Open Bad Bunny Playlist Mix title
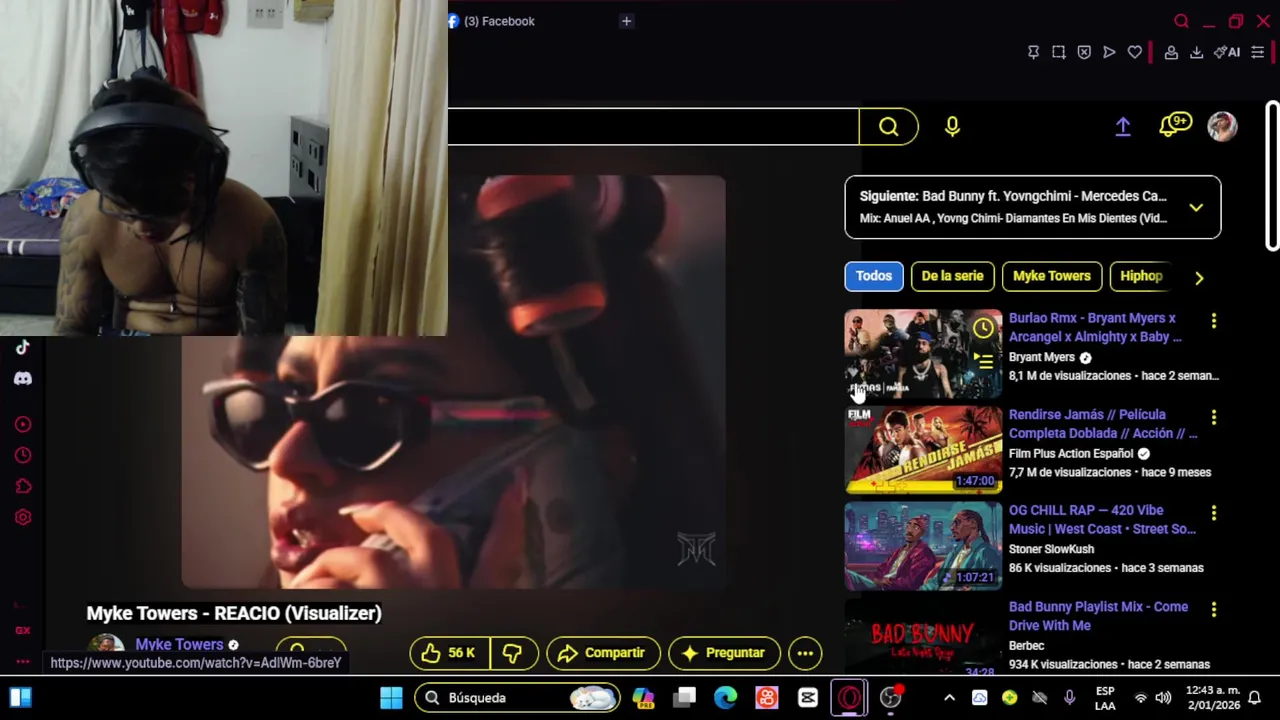 pos(1098,616)
